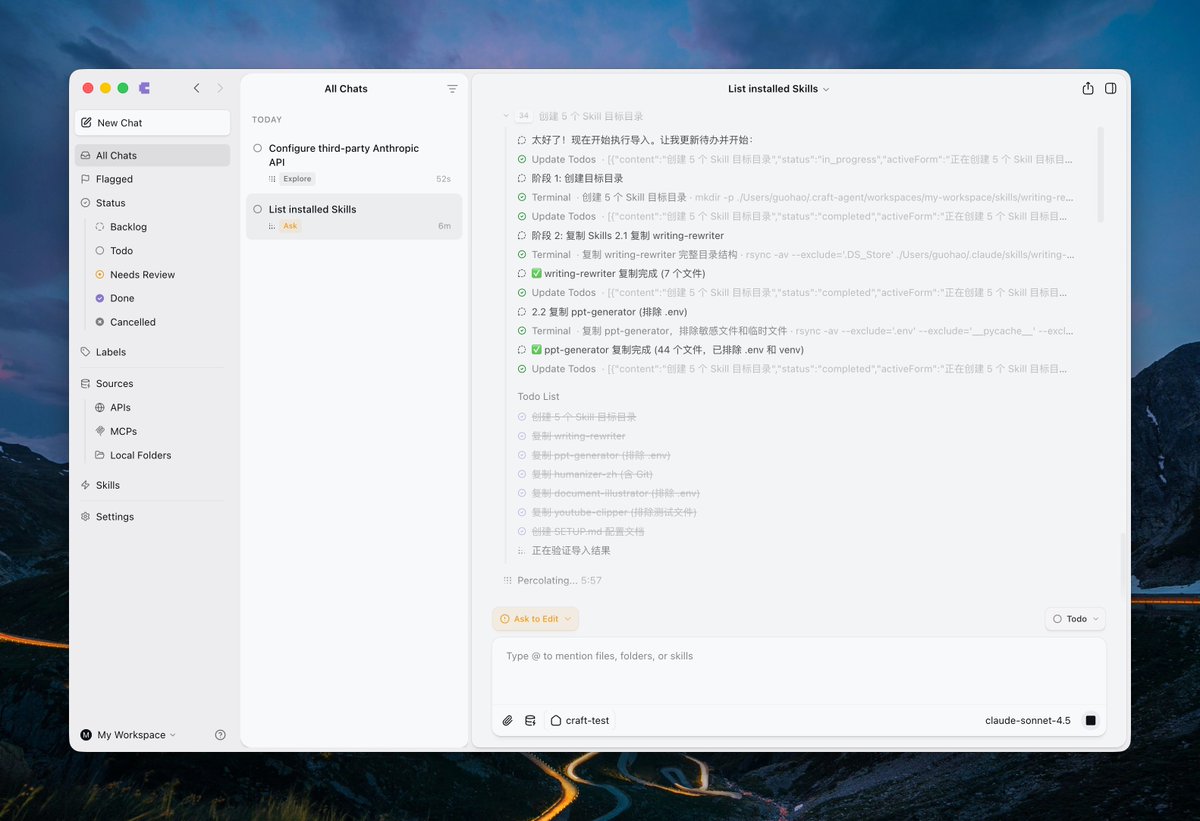Open 'List installed Skills' chat in list
Viewport: 1200px width, 821px height.
pos(354,216)
